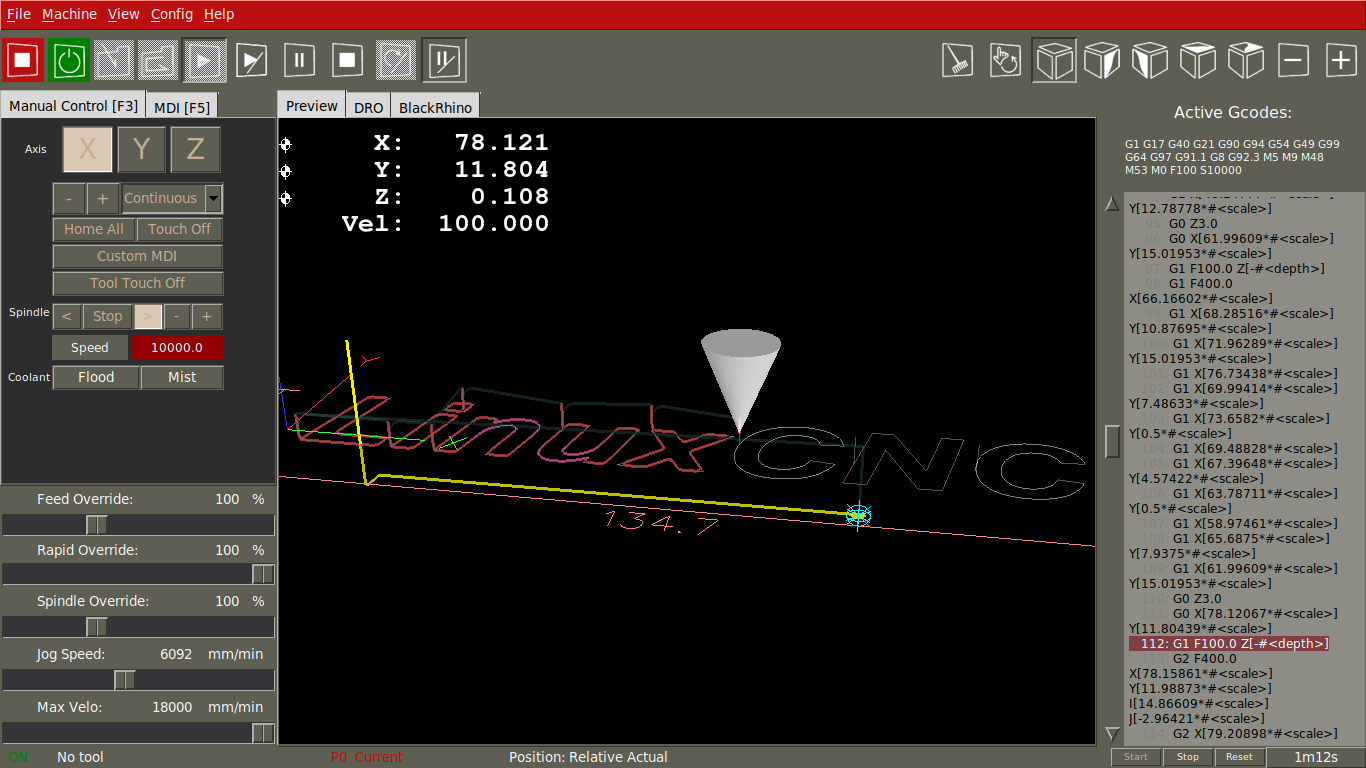Toggle Flood coolant
The height and width of the screenshot is (768, 1366).
coord(96,377)
